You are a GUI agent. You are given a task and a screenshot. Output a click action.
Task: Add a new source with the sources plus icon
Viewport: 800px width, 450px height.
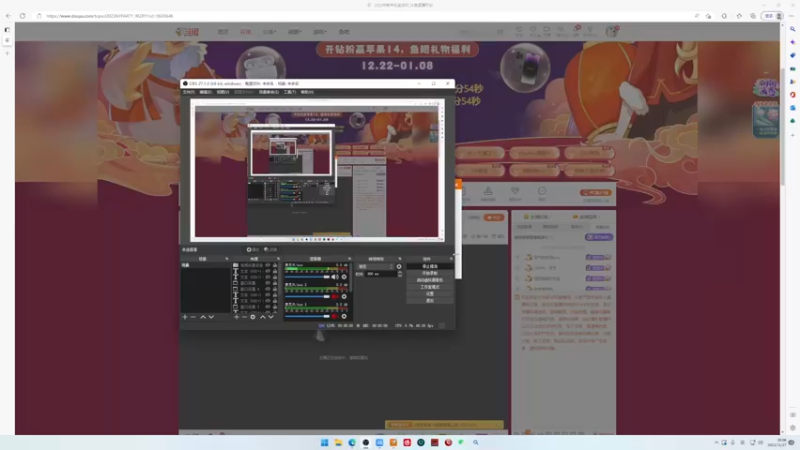236,317
